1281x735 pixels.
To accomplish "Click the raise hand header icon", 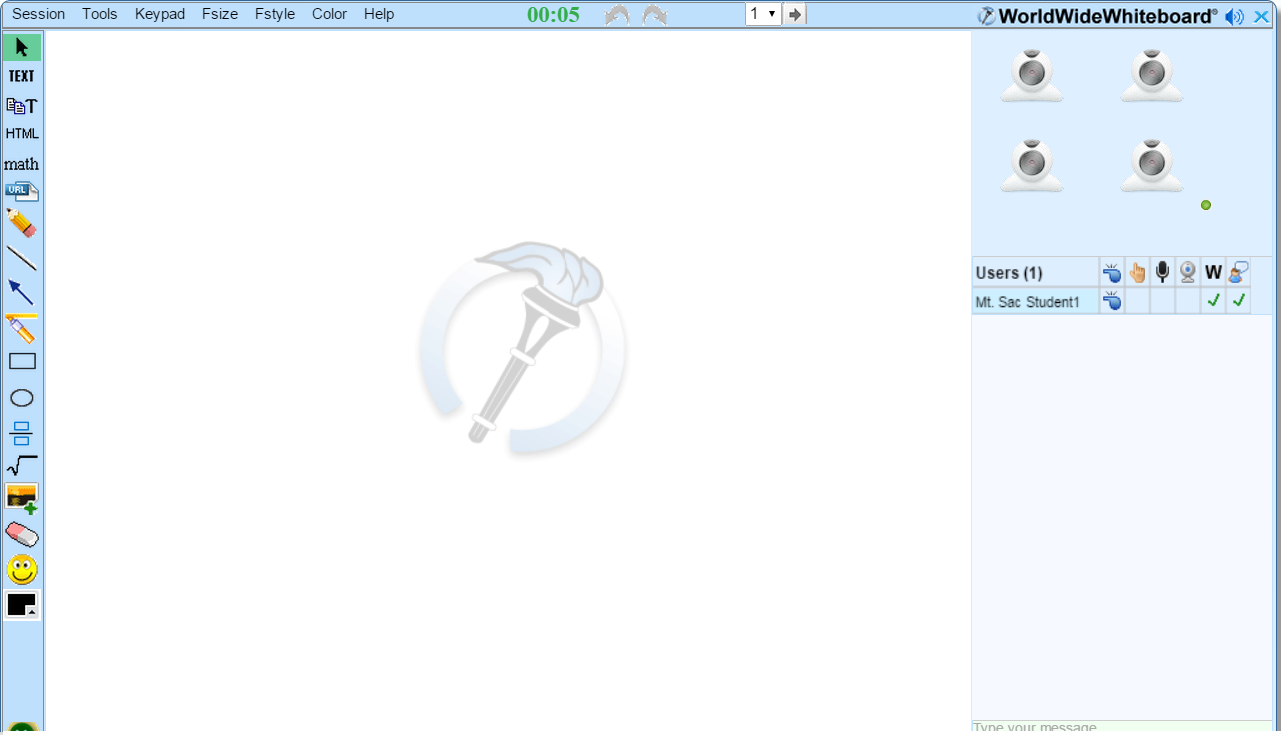I will [x=1137, y=272].
